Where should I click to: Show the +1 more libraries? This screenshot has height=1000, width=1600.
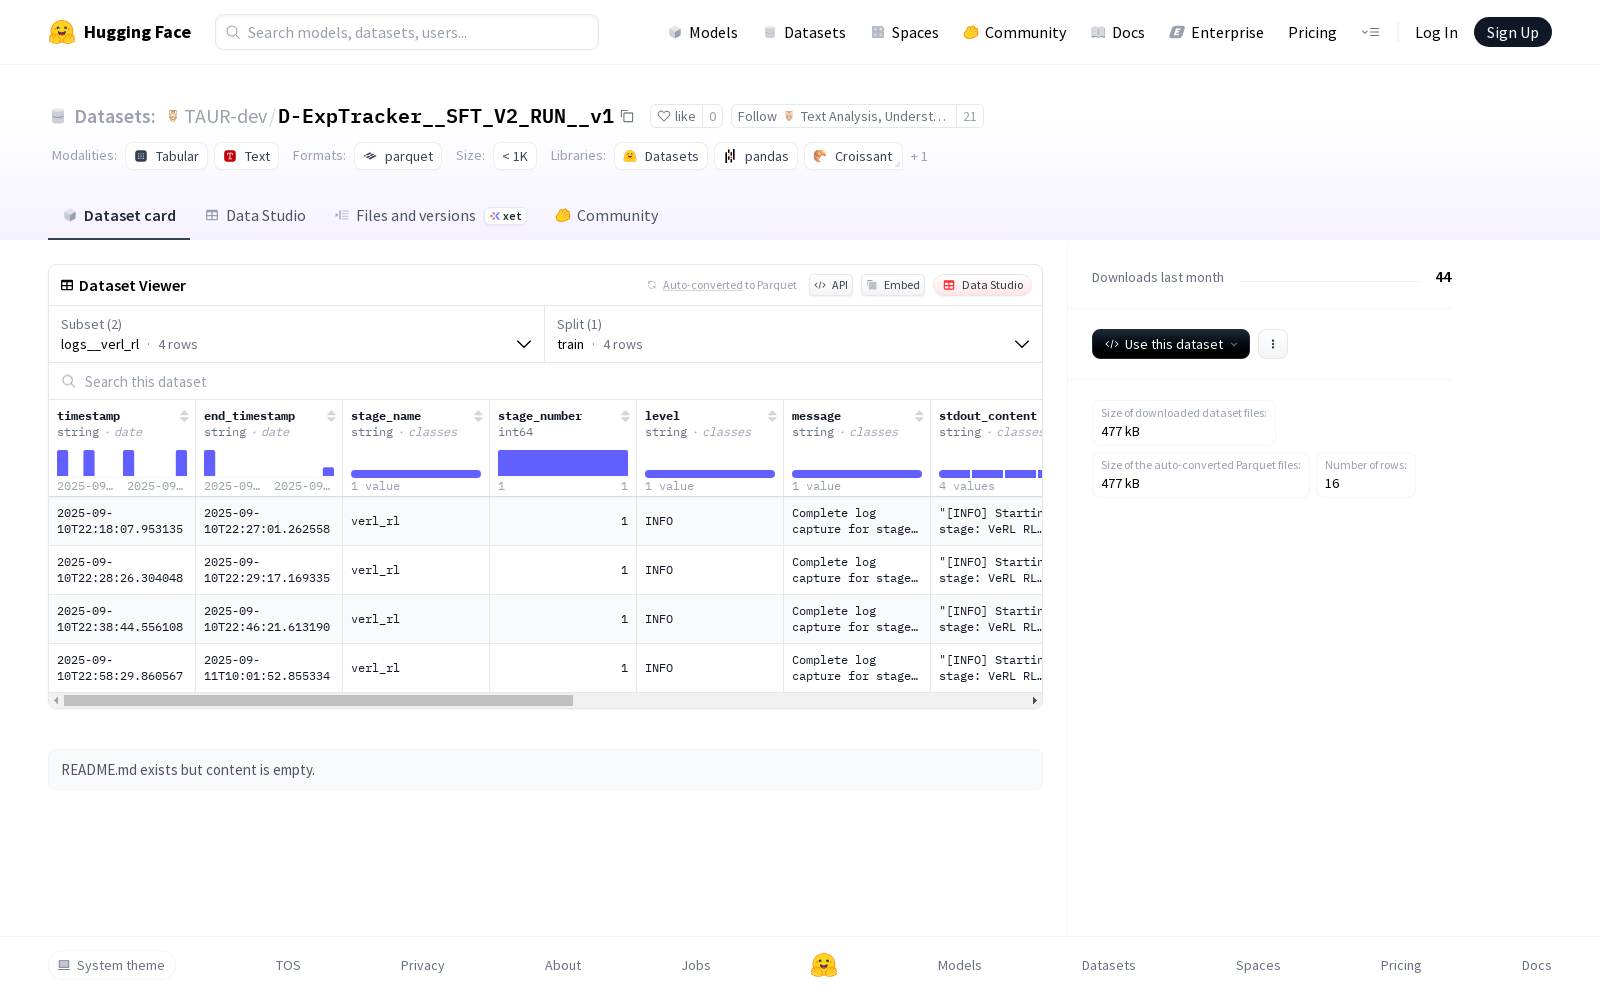click(x=919, y=156)
